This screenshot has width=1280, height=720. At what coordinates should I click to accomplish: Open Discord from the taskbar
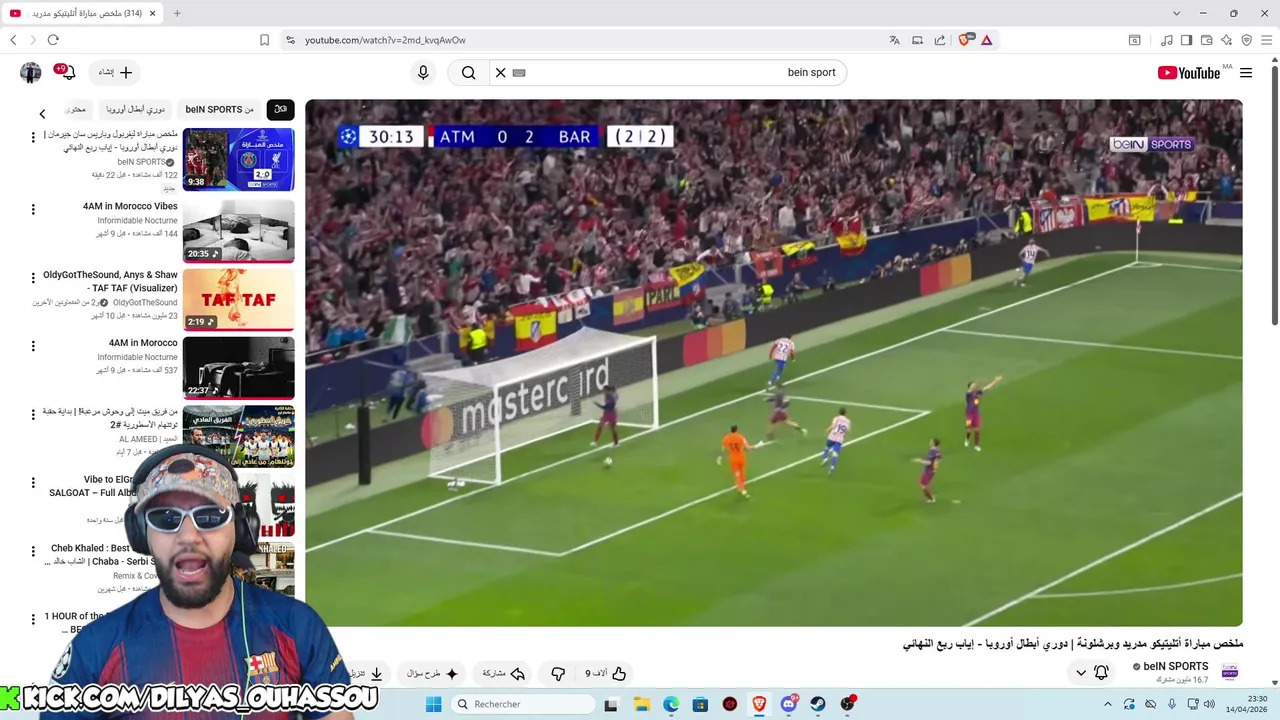click(x=789, y=704)
